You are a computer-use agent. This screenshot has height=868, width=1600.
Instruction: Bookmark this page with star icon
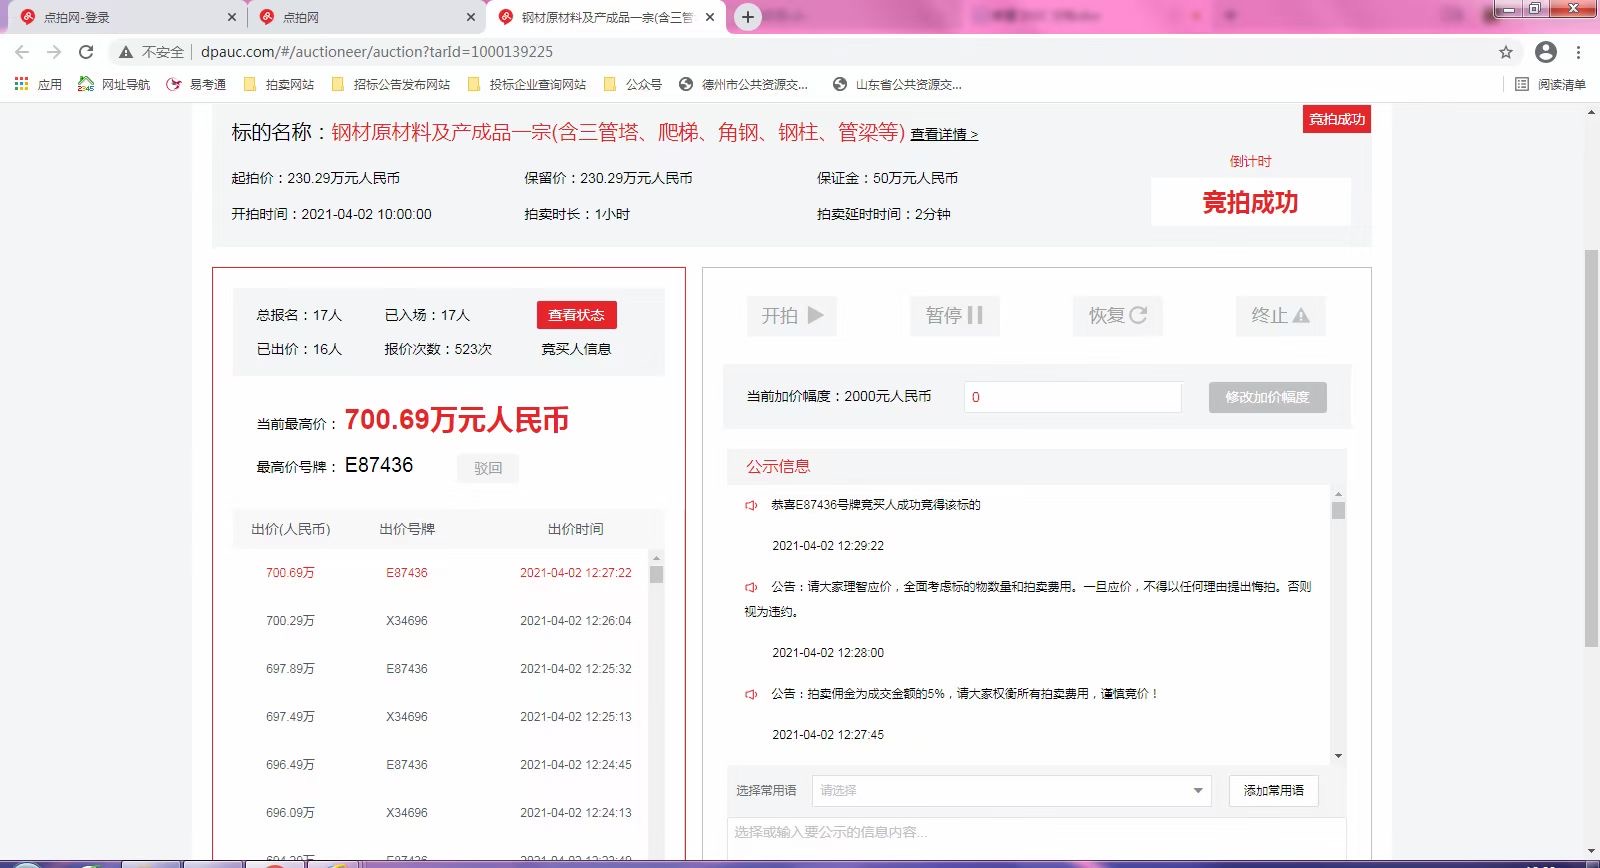click(1506, 52)
